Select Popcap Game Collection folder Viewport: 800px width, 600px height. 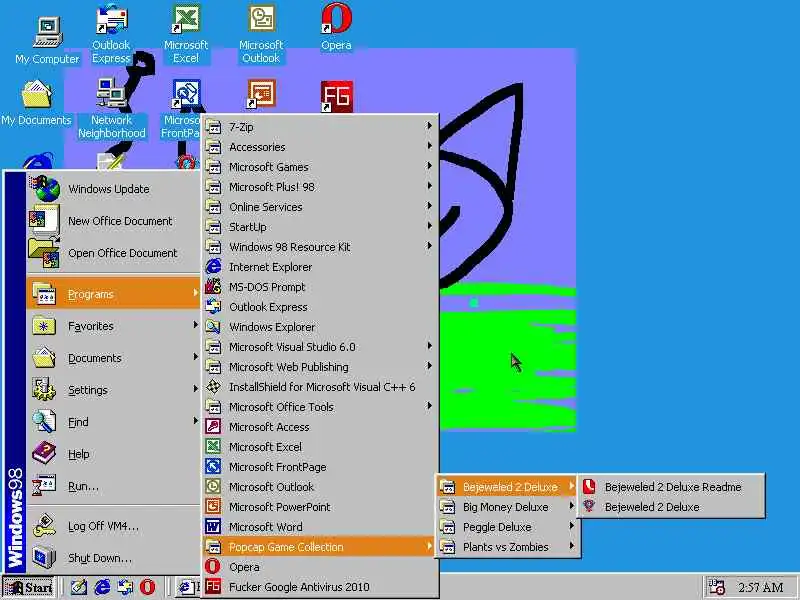pyautogui.click(x=319, y=547)
